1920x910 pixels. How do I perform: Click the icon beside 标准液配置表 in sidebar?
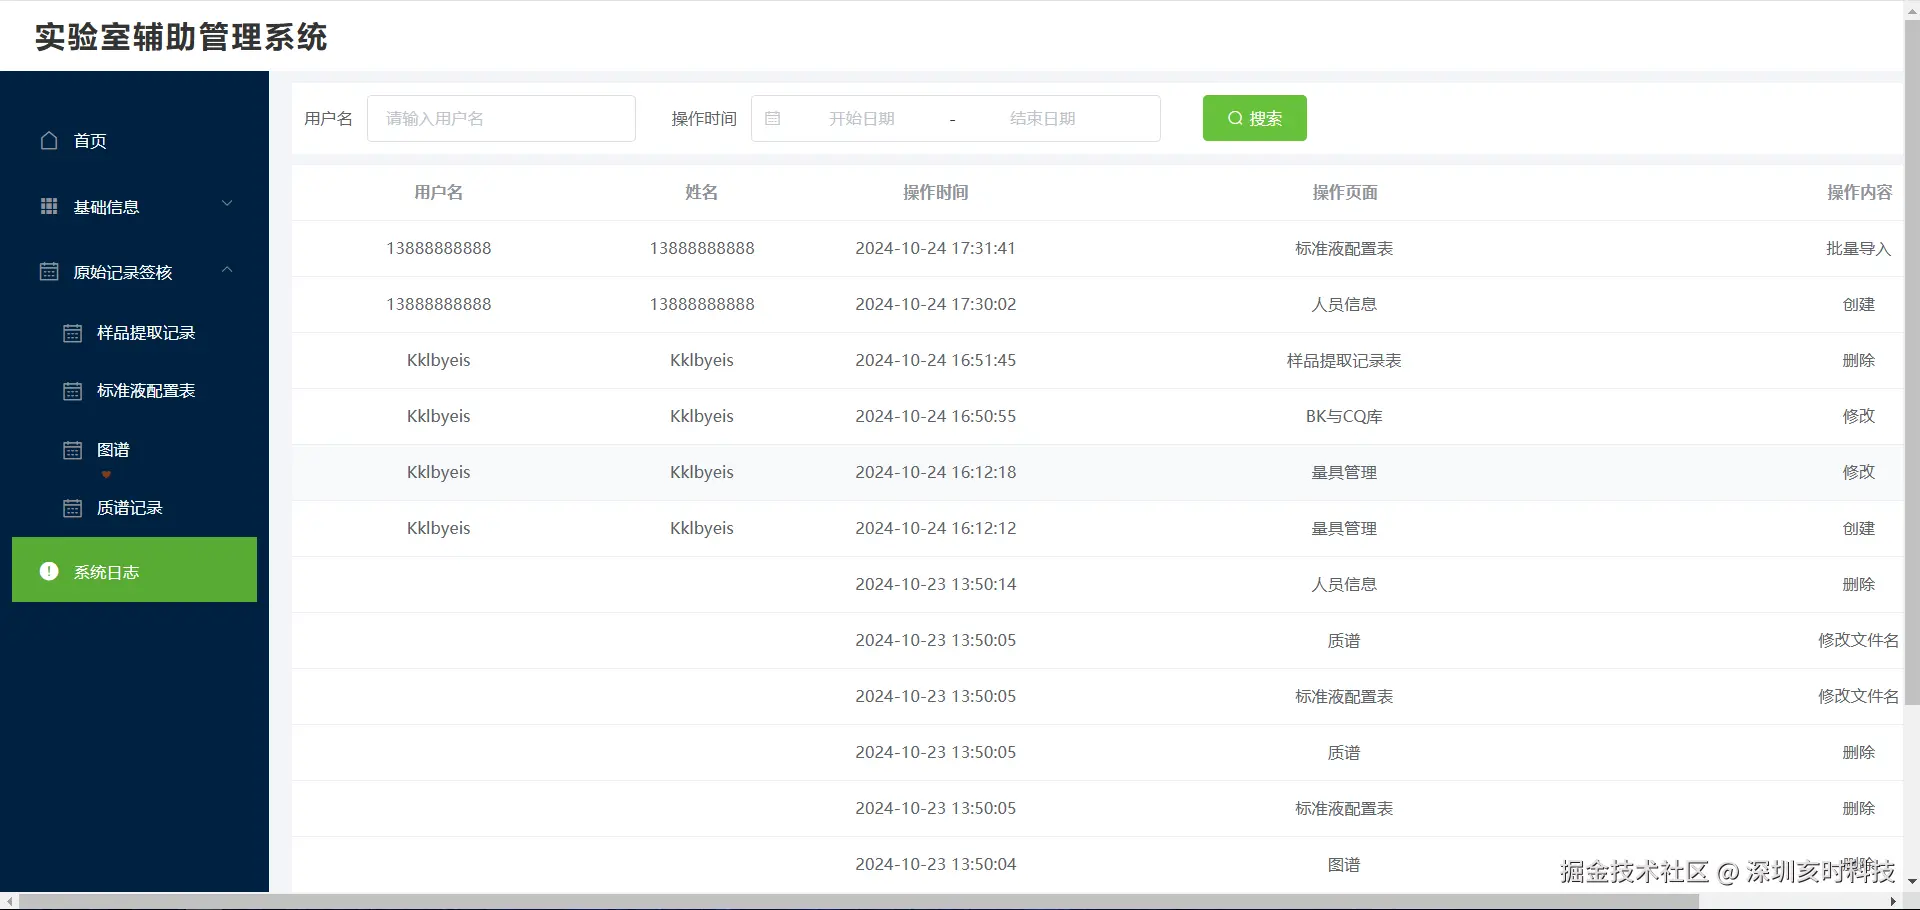(73, 391)
